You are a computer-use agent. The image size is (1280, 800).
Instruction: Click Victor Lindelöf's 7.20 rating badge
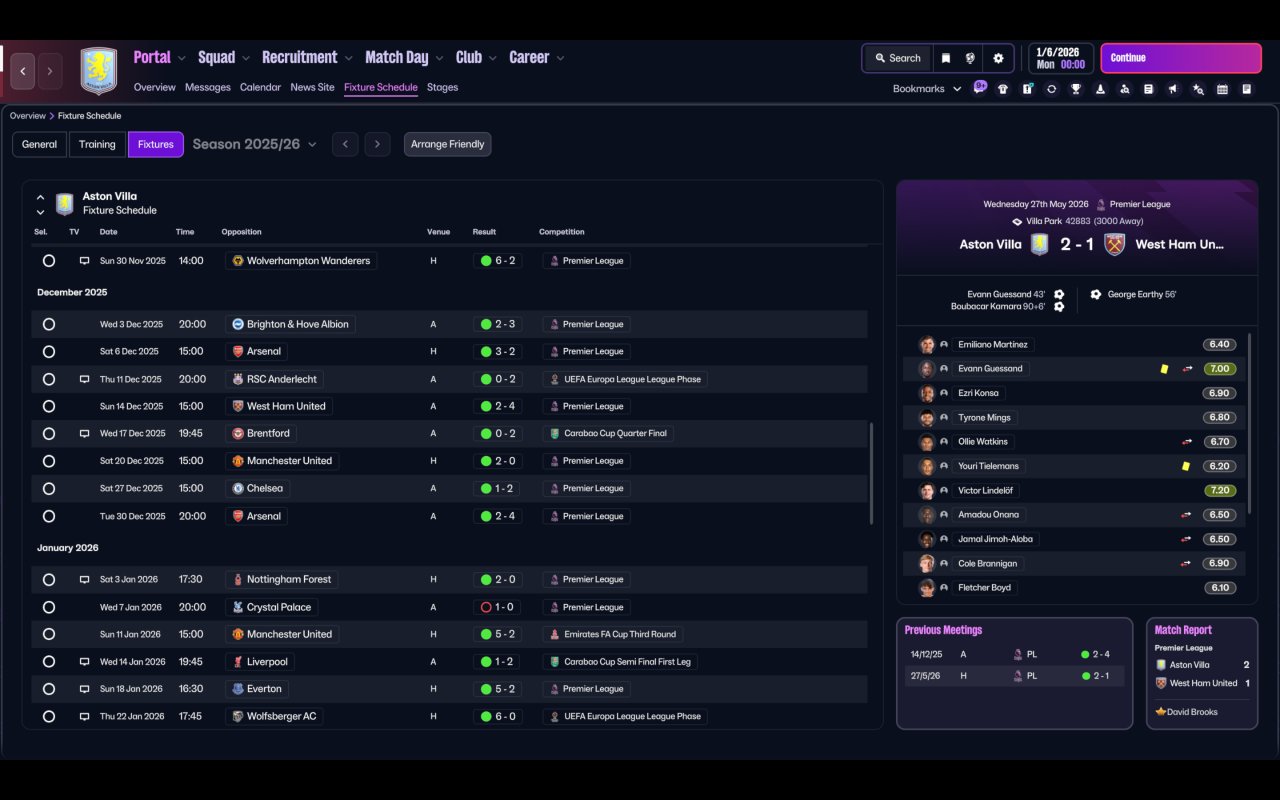(x=1219, y=491)
